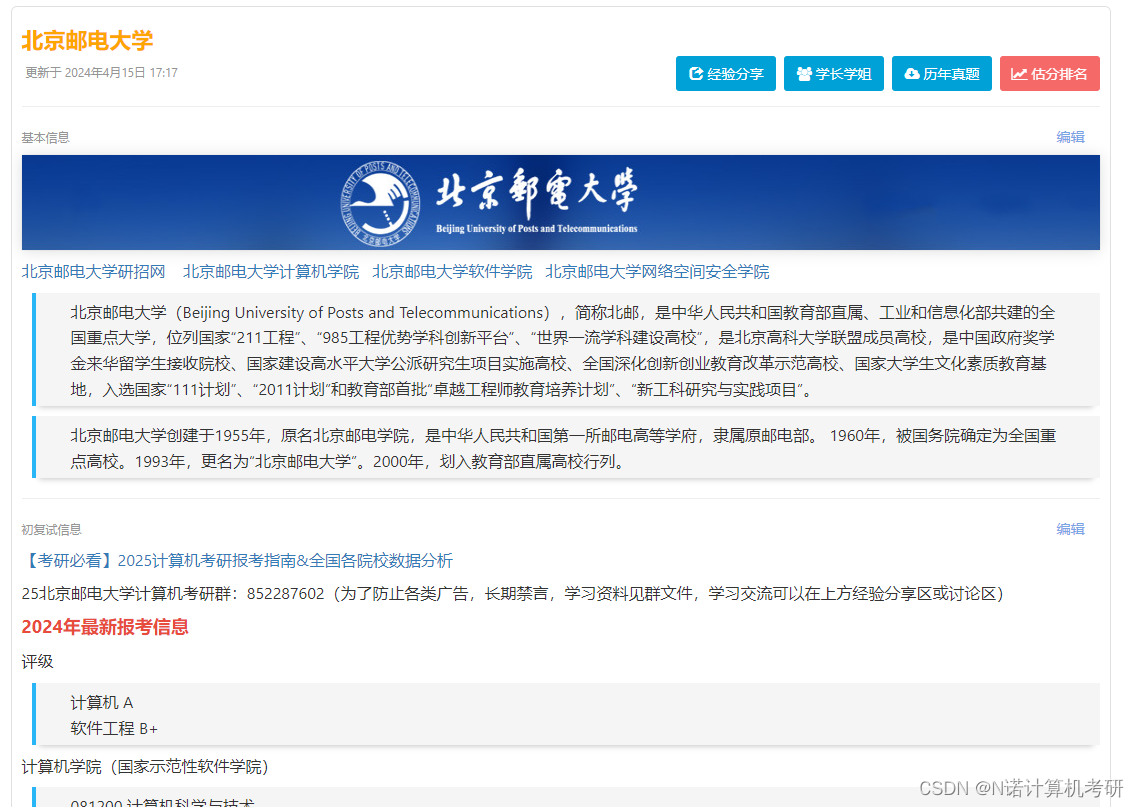
Task: Click the cloud download icon in 历年真题
Action: tap(912, 73)
